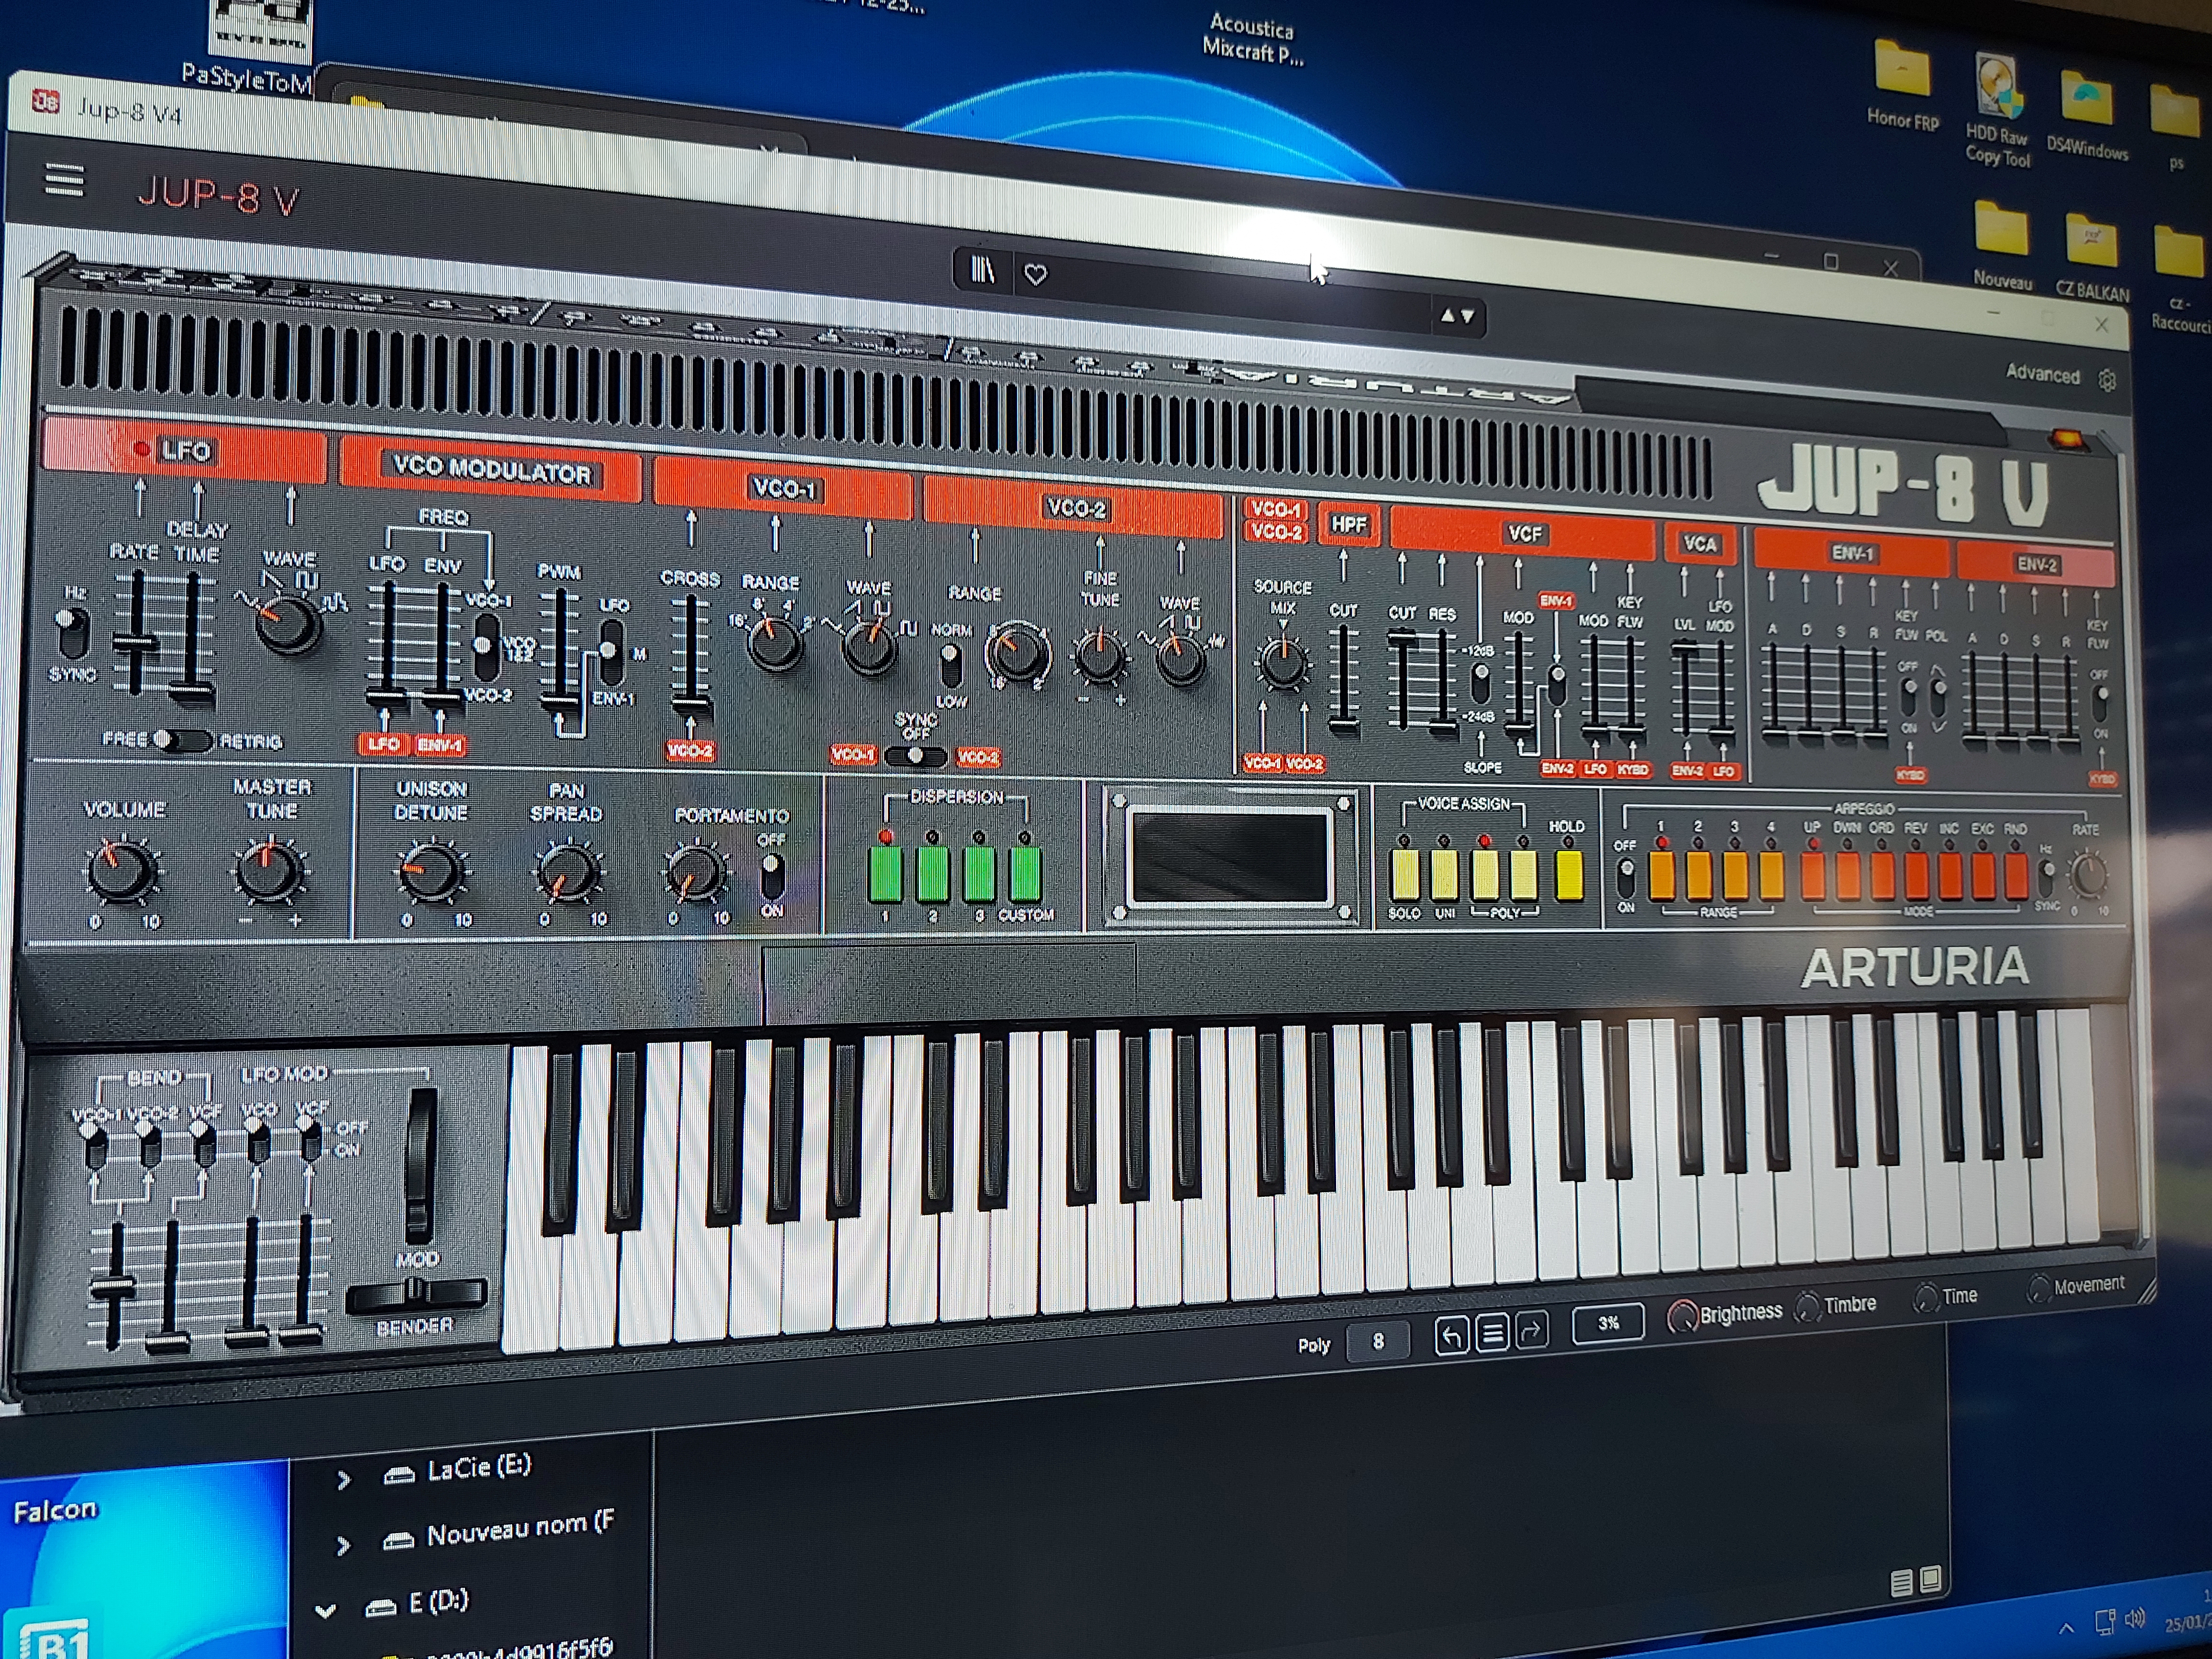Click the Timbre macro knob
This screenshot has width=2212, height=1659.
coord(1807,1307)
